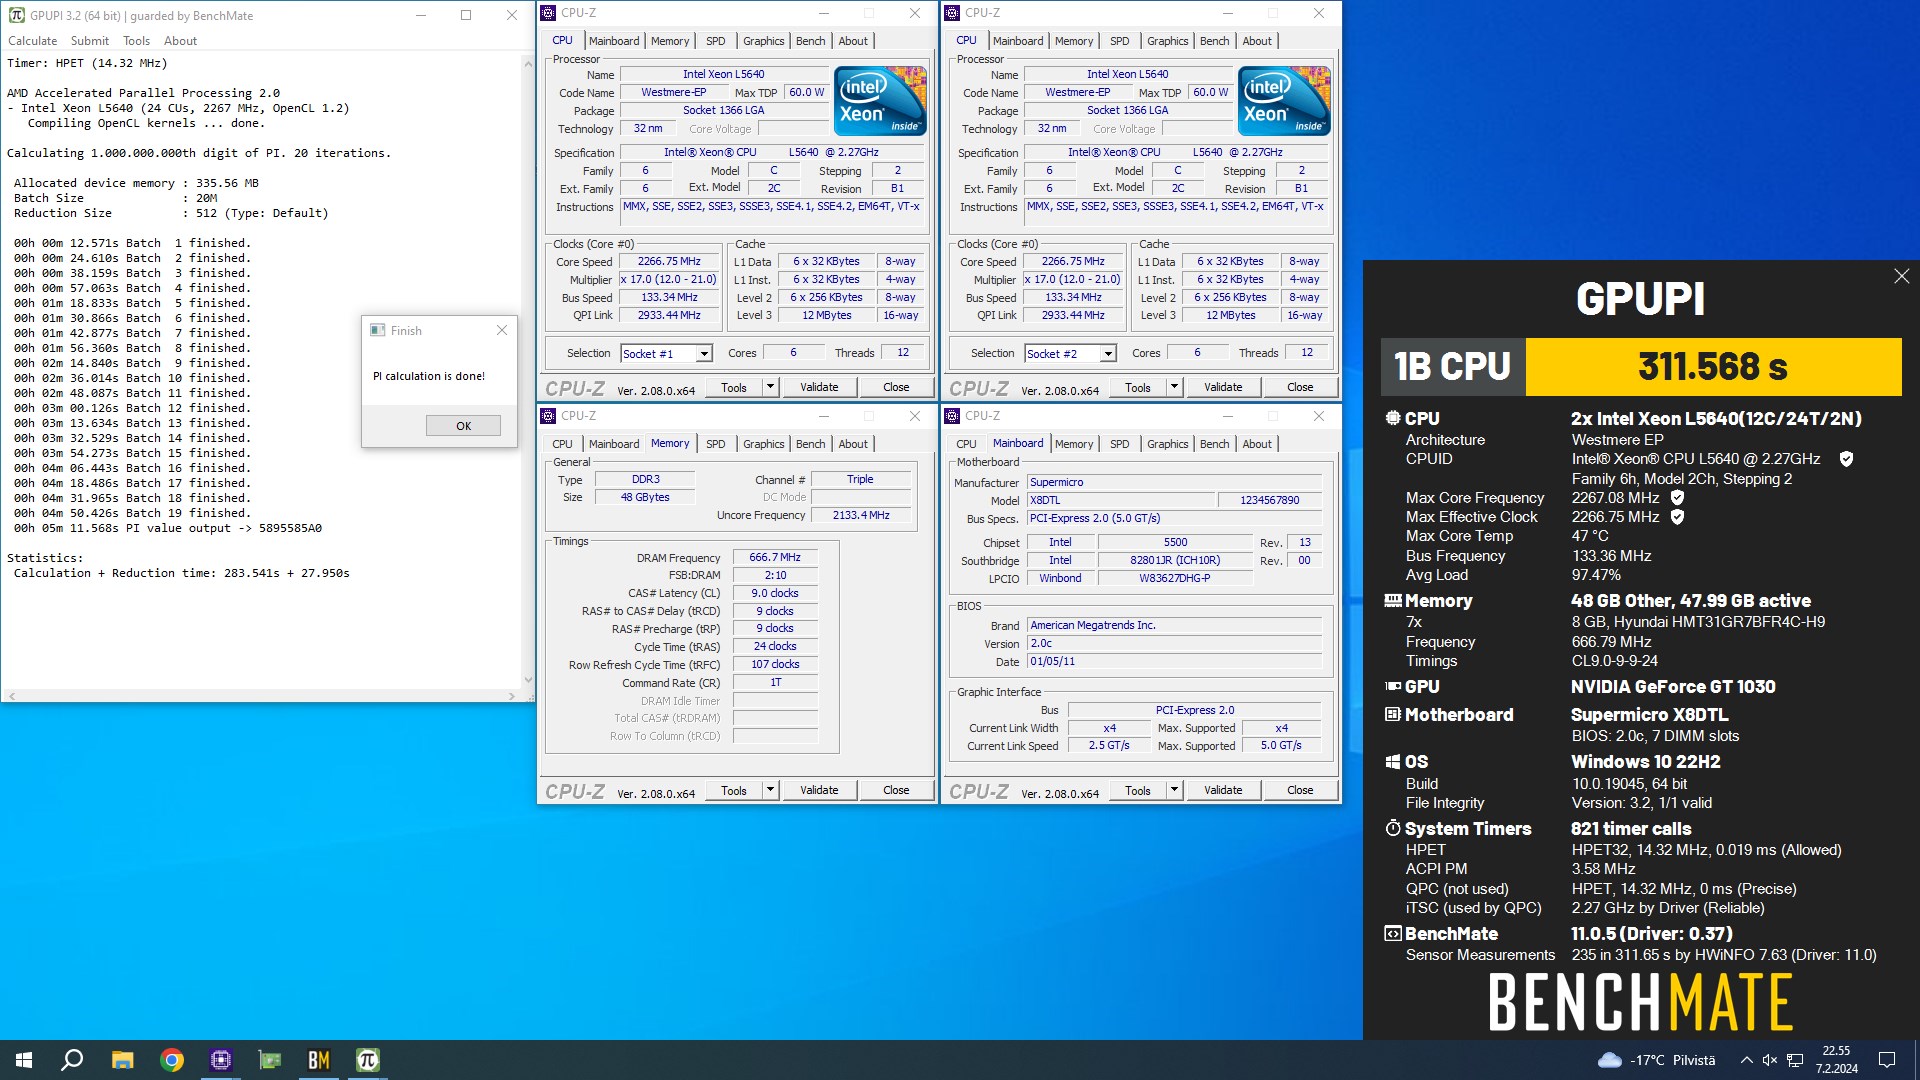Click the weather widget cloud icon

tap(1610, 1060)
